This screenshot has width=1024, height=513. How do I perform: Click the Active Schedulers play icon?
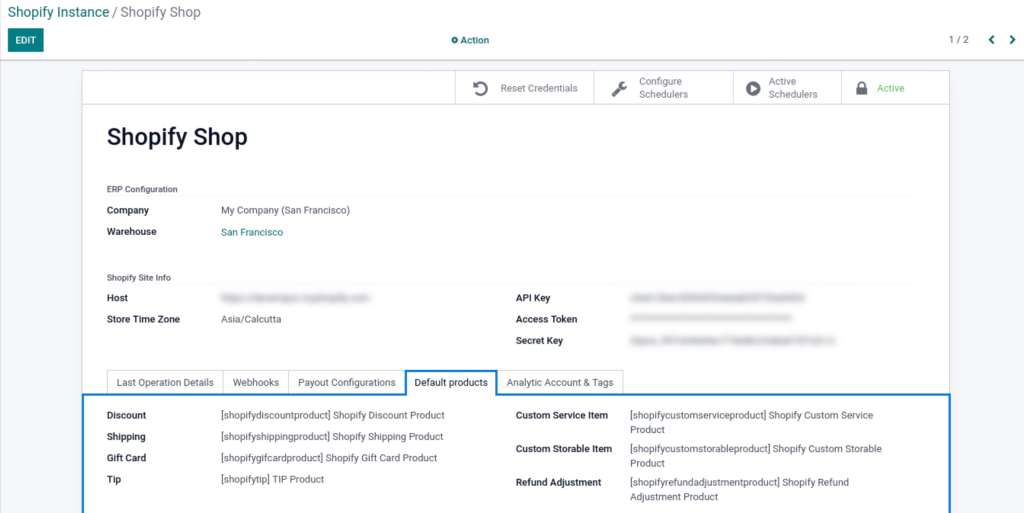tap(753, 88)
